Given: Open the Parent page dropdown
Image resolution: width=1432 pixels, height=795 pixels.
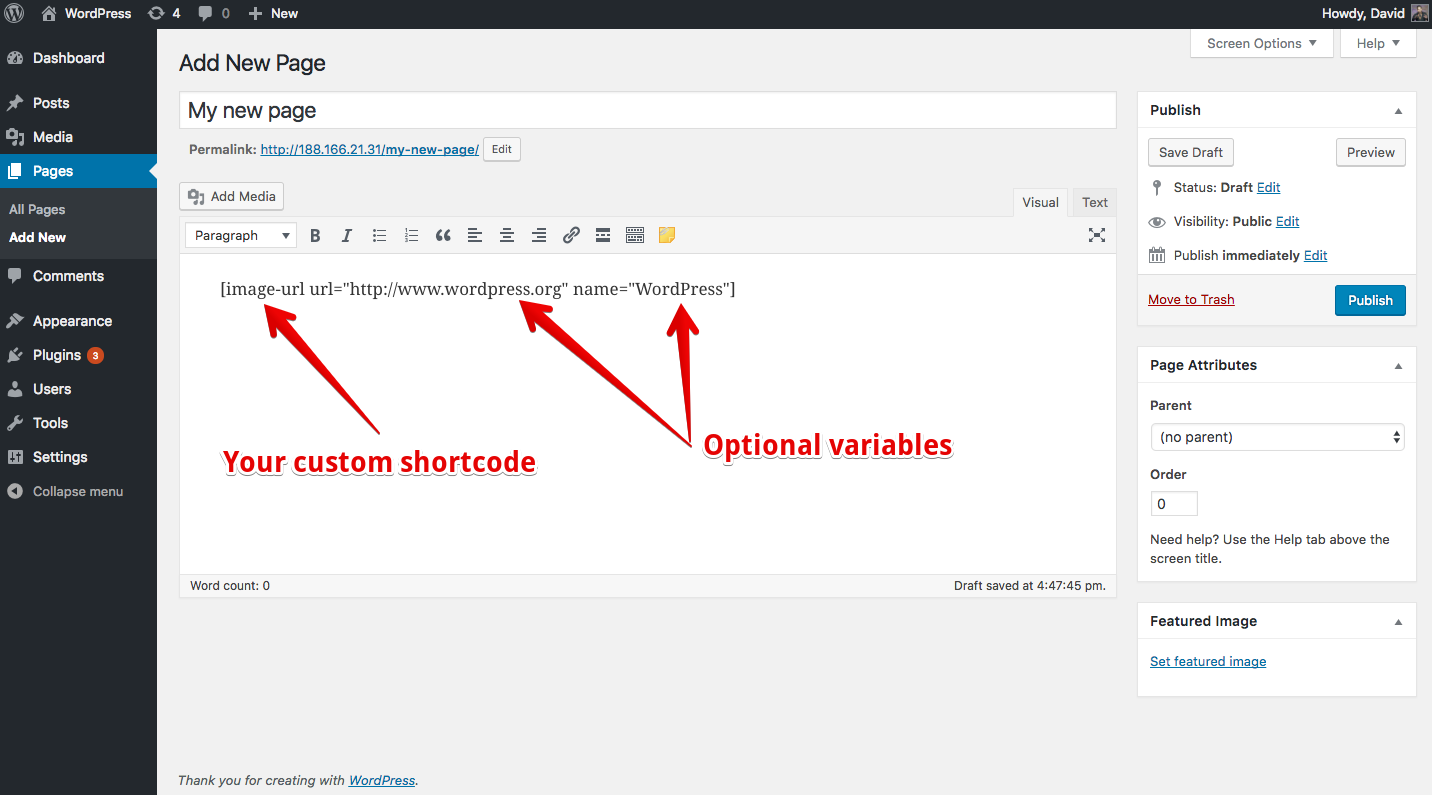Looking at the screenshot, I should [1277, 437].
